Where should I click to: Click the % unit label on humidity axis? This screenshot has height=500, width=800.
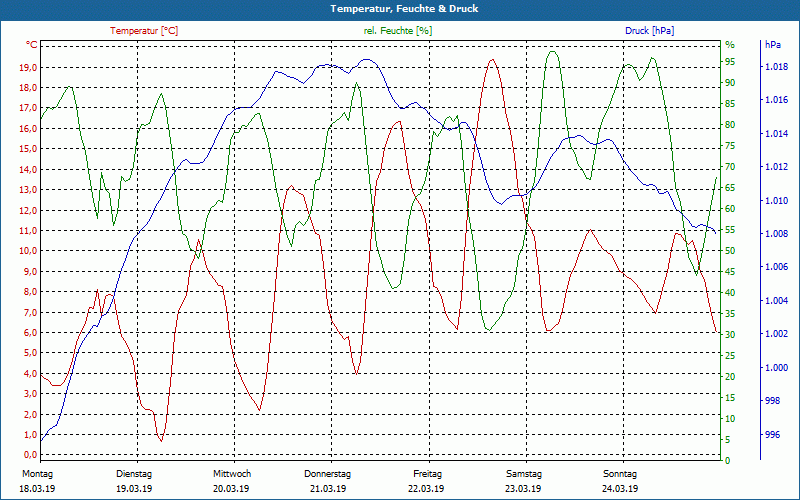[730, 45]
